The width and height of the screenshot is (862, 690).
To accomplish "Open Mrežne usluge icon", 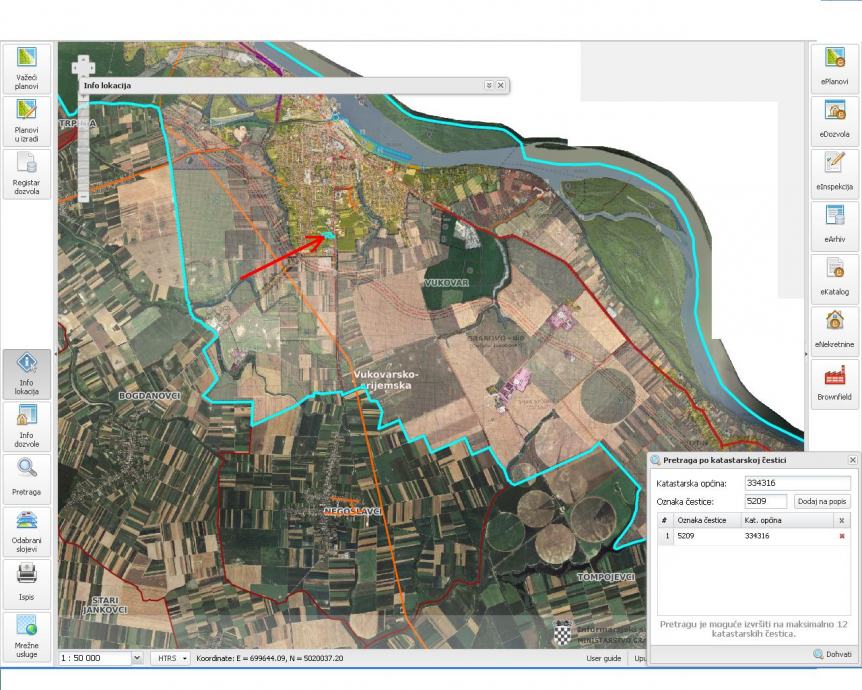I will [26, 637].
